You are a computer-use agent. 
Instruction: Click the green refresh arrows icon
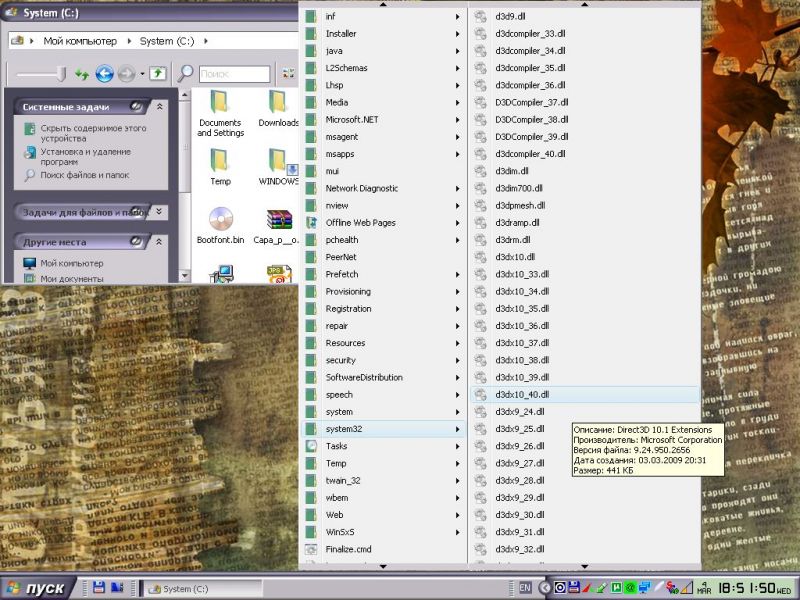pyautogui.click(x=82, y=74)
